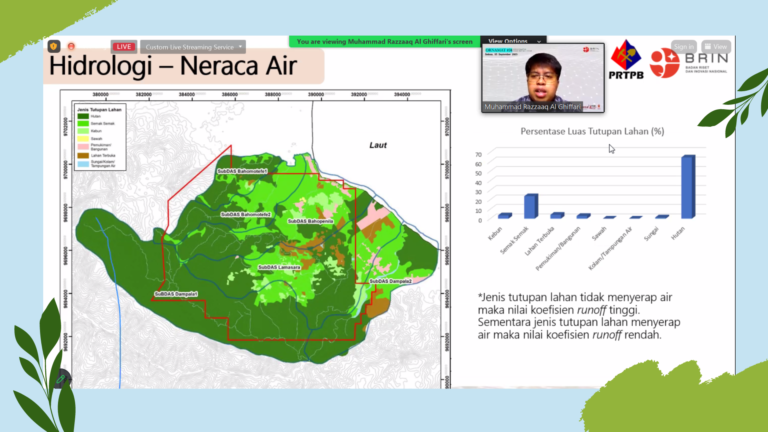
Task: Click the screen-sharing notification banner
Action: click(383, 41)
